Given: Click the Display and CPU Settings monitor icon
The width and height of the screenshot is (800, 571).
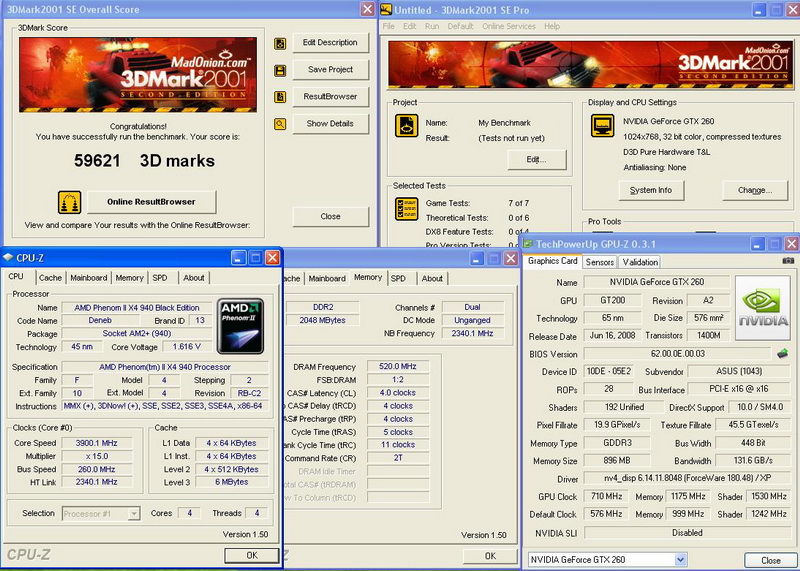Looking at the screenshot, I should [x=602, y=125].
